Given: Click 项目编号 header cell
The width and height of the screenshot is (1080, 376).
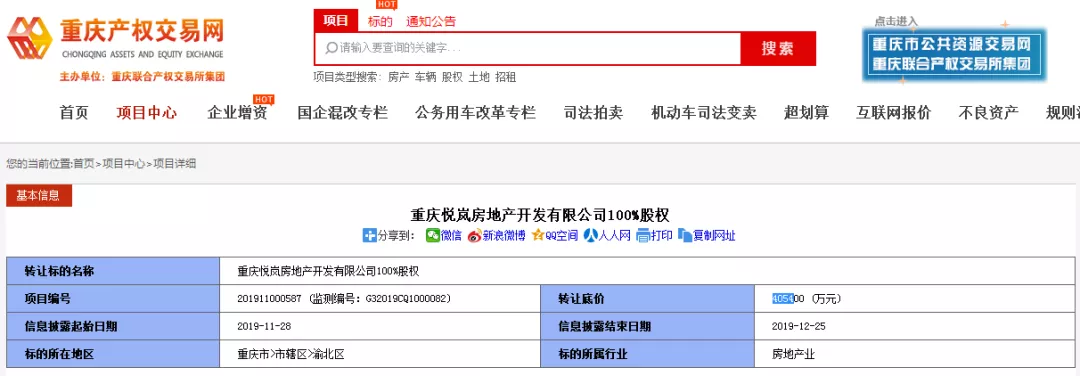Looking at the screenshot, I should pos(113,299).
